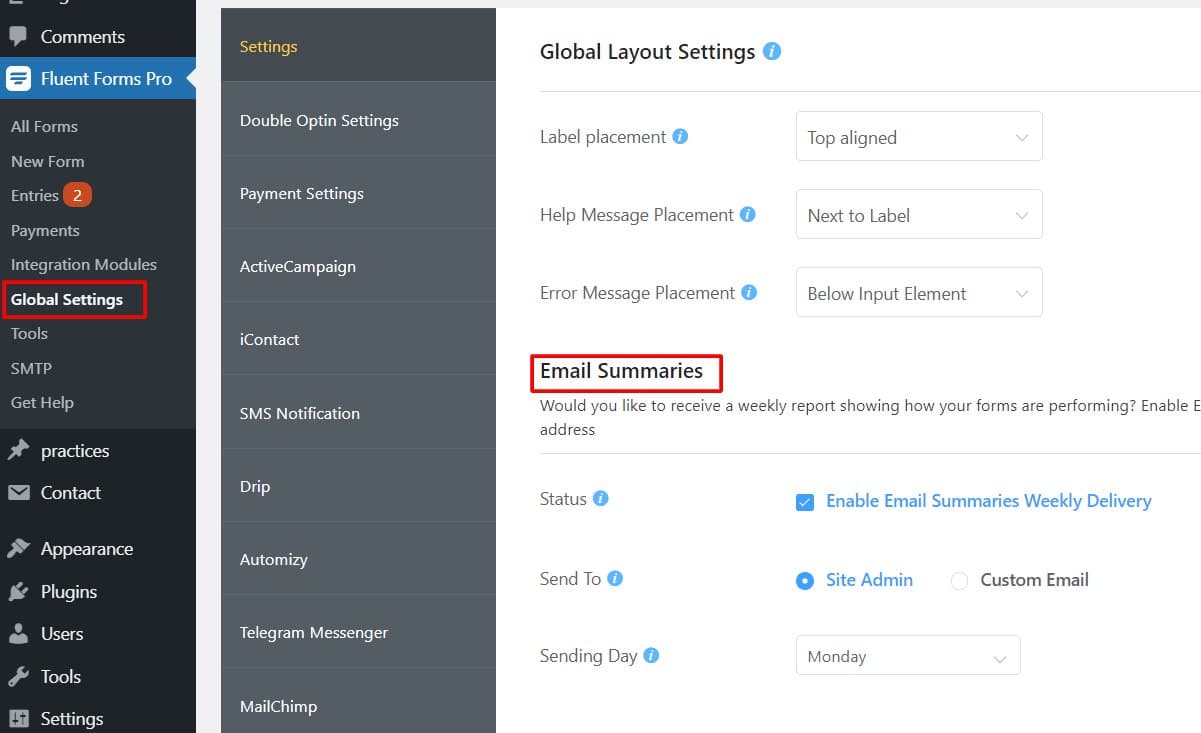The height and width of the screenshot is (733, 1201).
Task: Select the Custom Email radio option
Action: (x=959, y=580)
